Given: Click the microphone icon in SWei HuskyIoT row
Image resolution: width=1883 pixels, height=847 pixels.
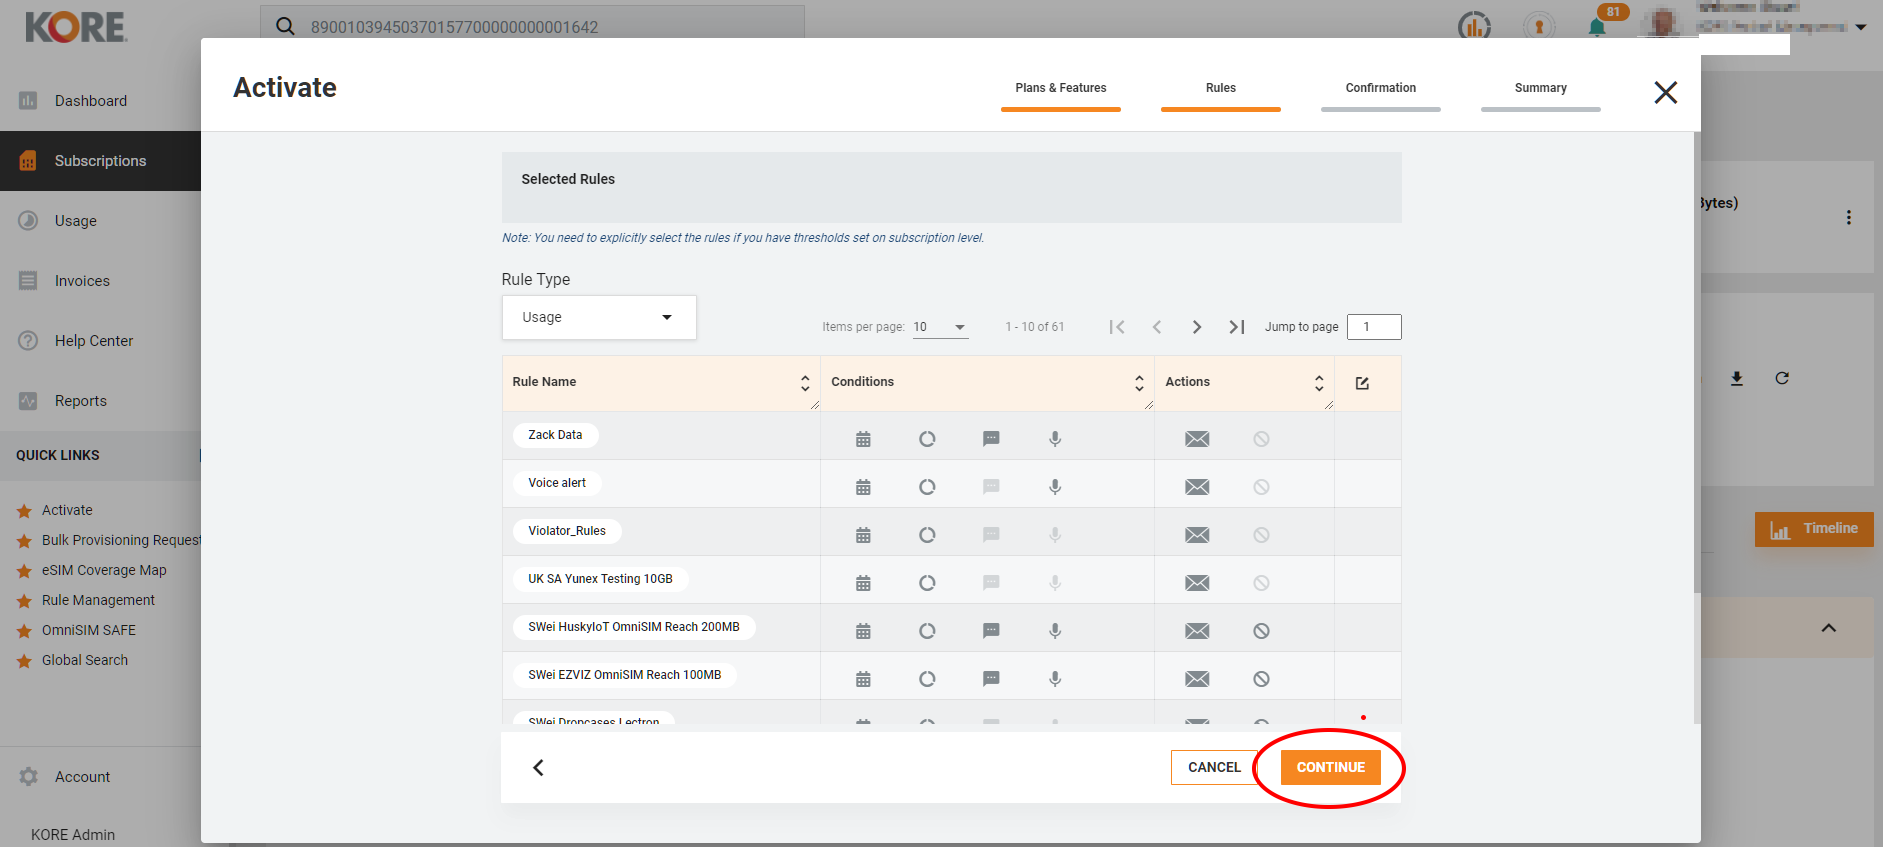Looking at the screenshot, I should [1054, 631].
